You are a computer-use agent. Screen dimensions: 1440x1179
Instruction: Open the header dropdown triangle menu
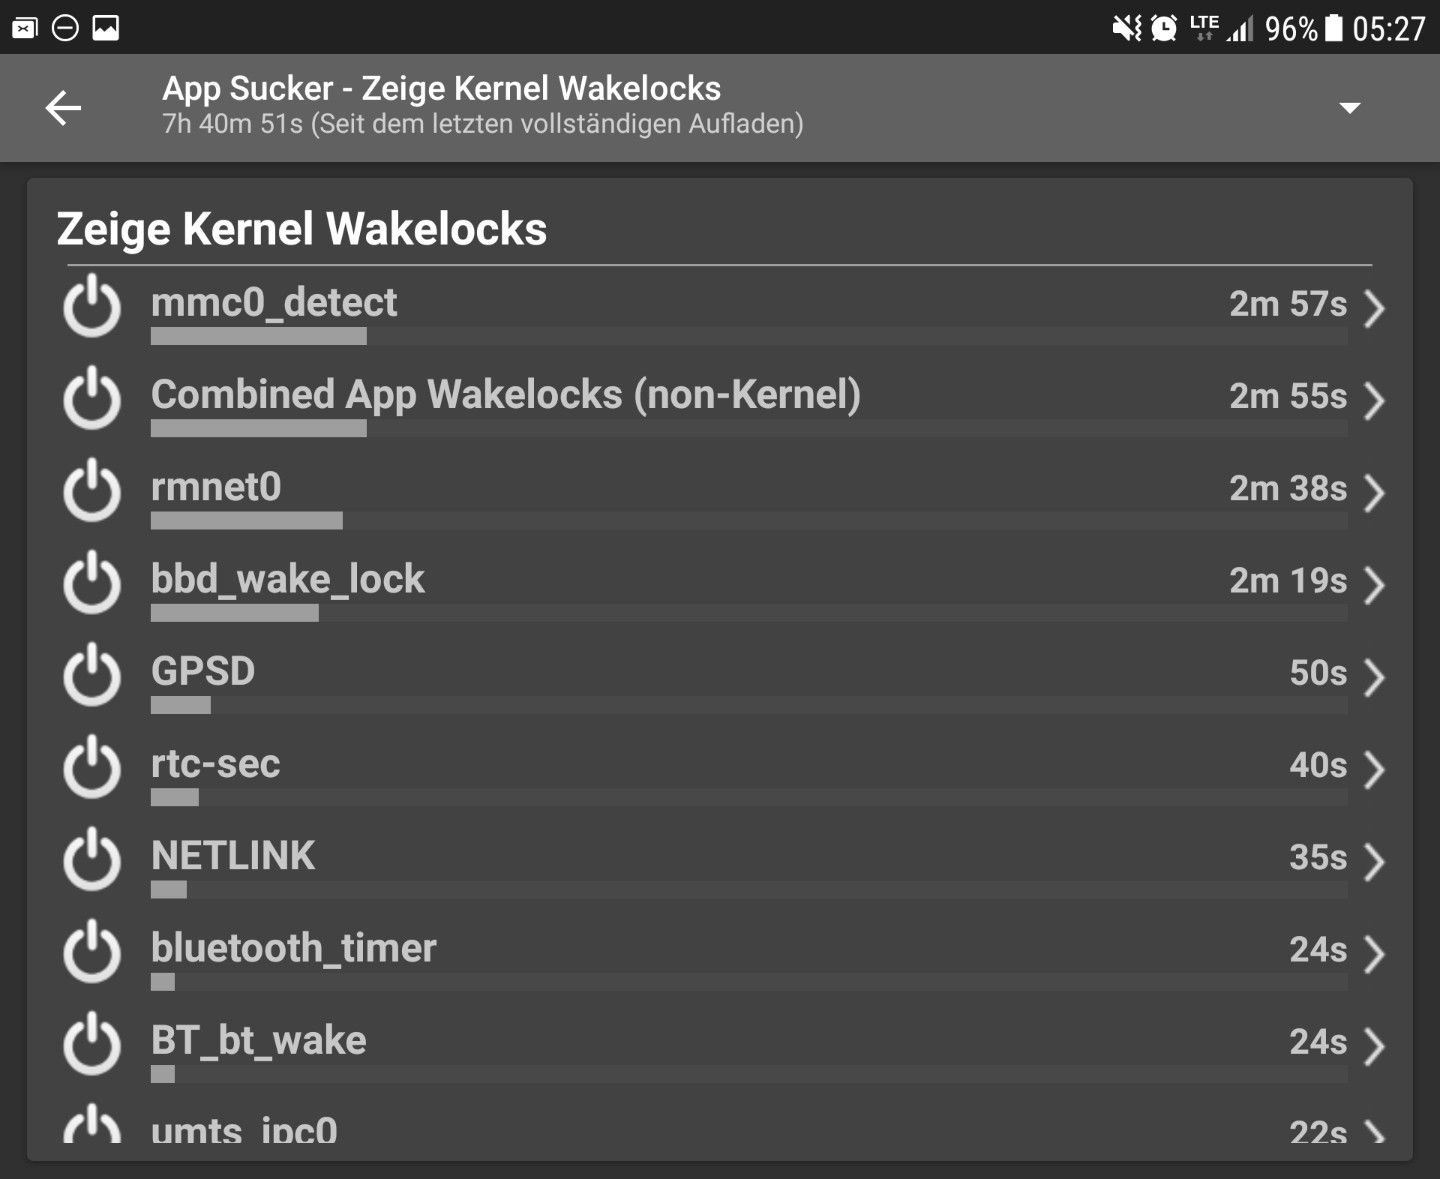(x=1349, y=108)
